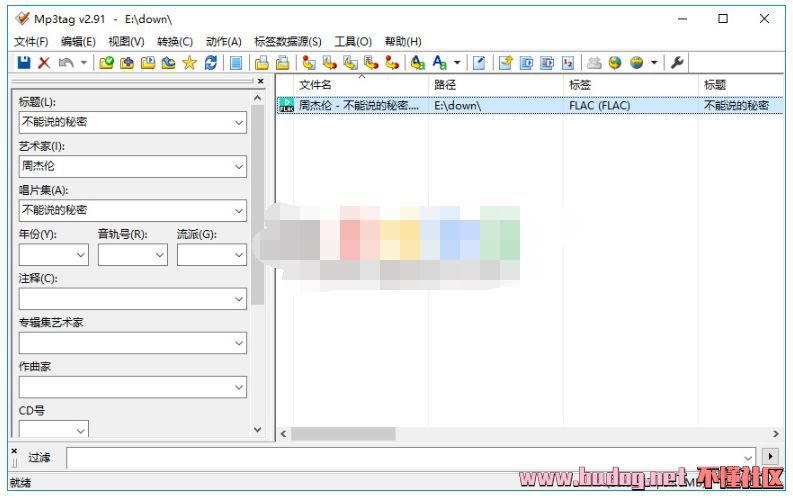This screenshot has width=793, height=498.
Task: Click the folder with blue plus icon
Action: click(x=127, y=63)
